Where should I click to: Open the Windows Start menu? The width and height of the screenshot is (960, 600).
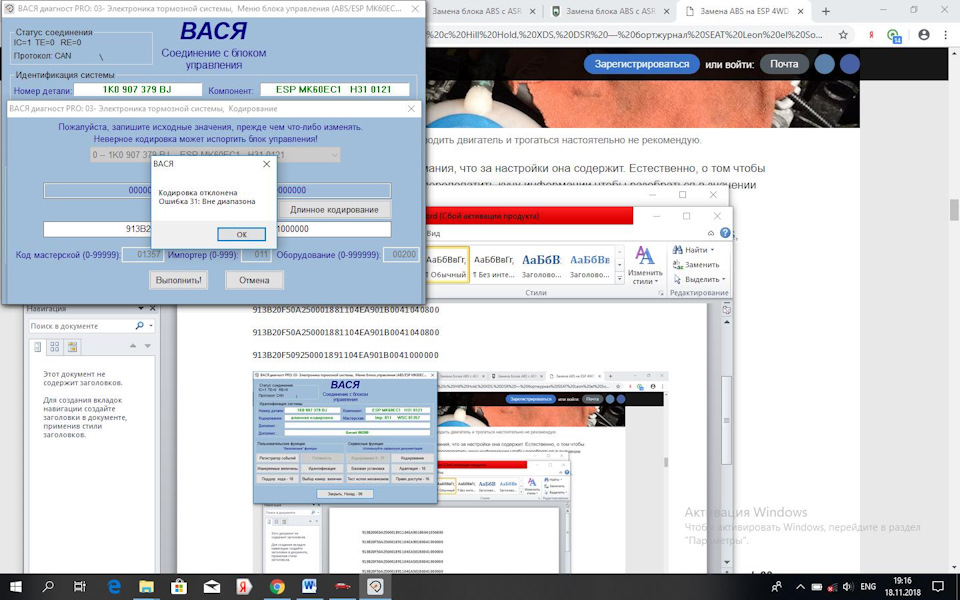15,587
